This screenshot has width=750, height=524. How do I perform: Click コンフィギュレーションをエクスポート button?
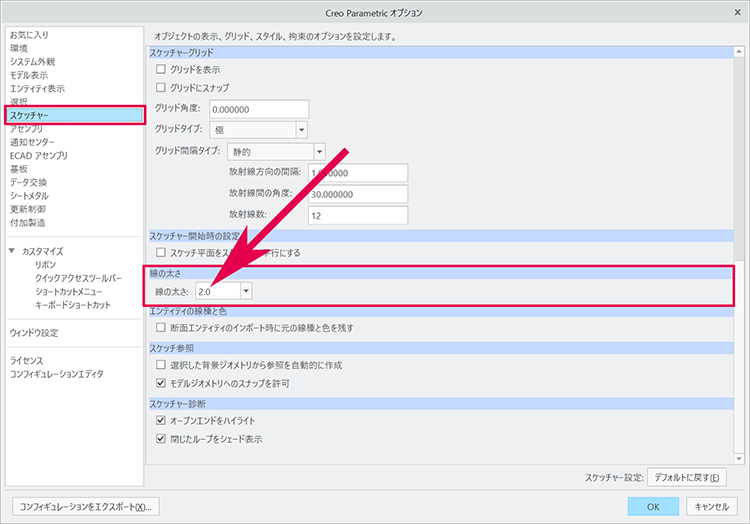(x=85, y=506)
